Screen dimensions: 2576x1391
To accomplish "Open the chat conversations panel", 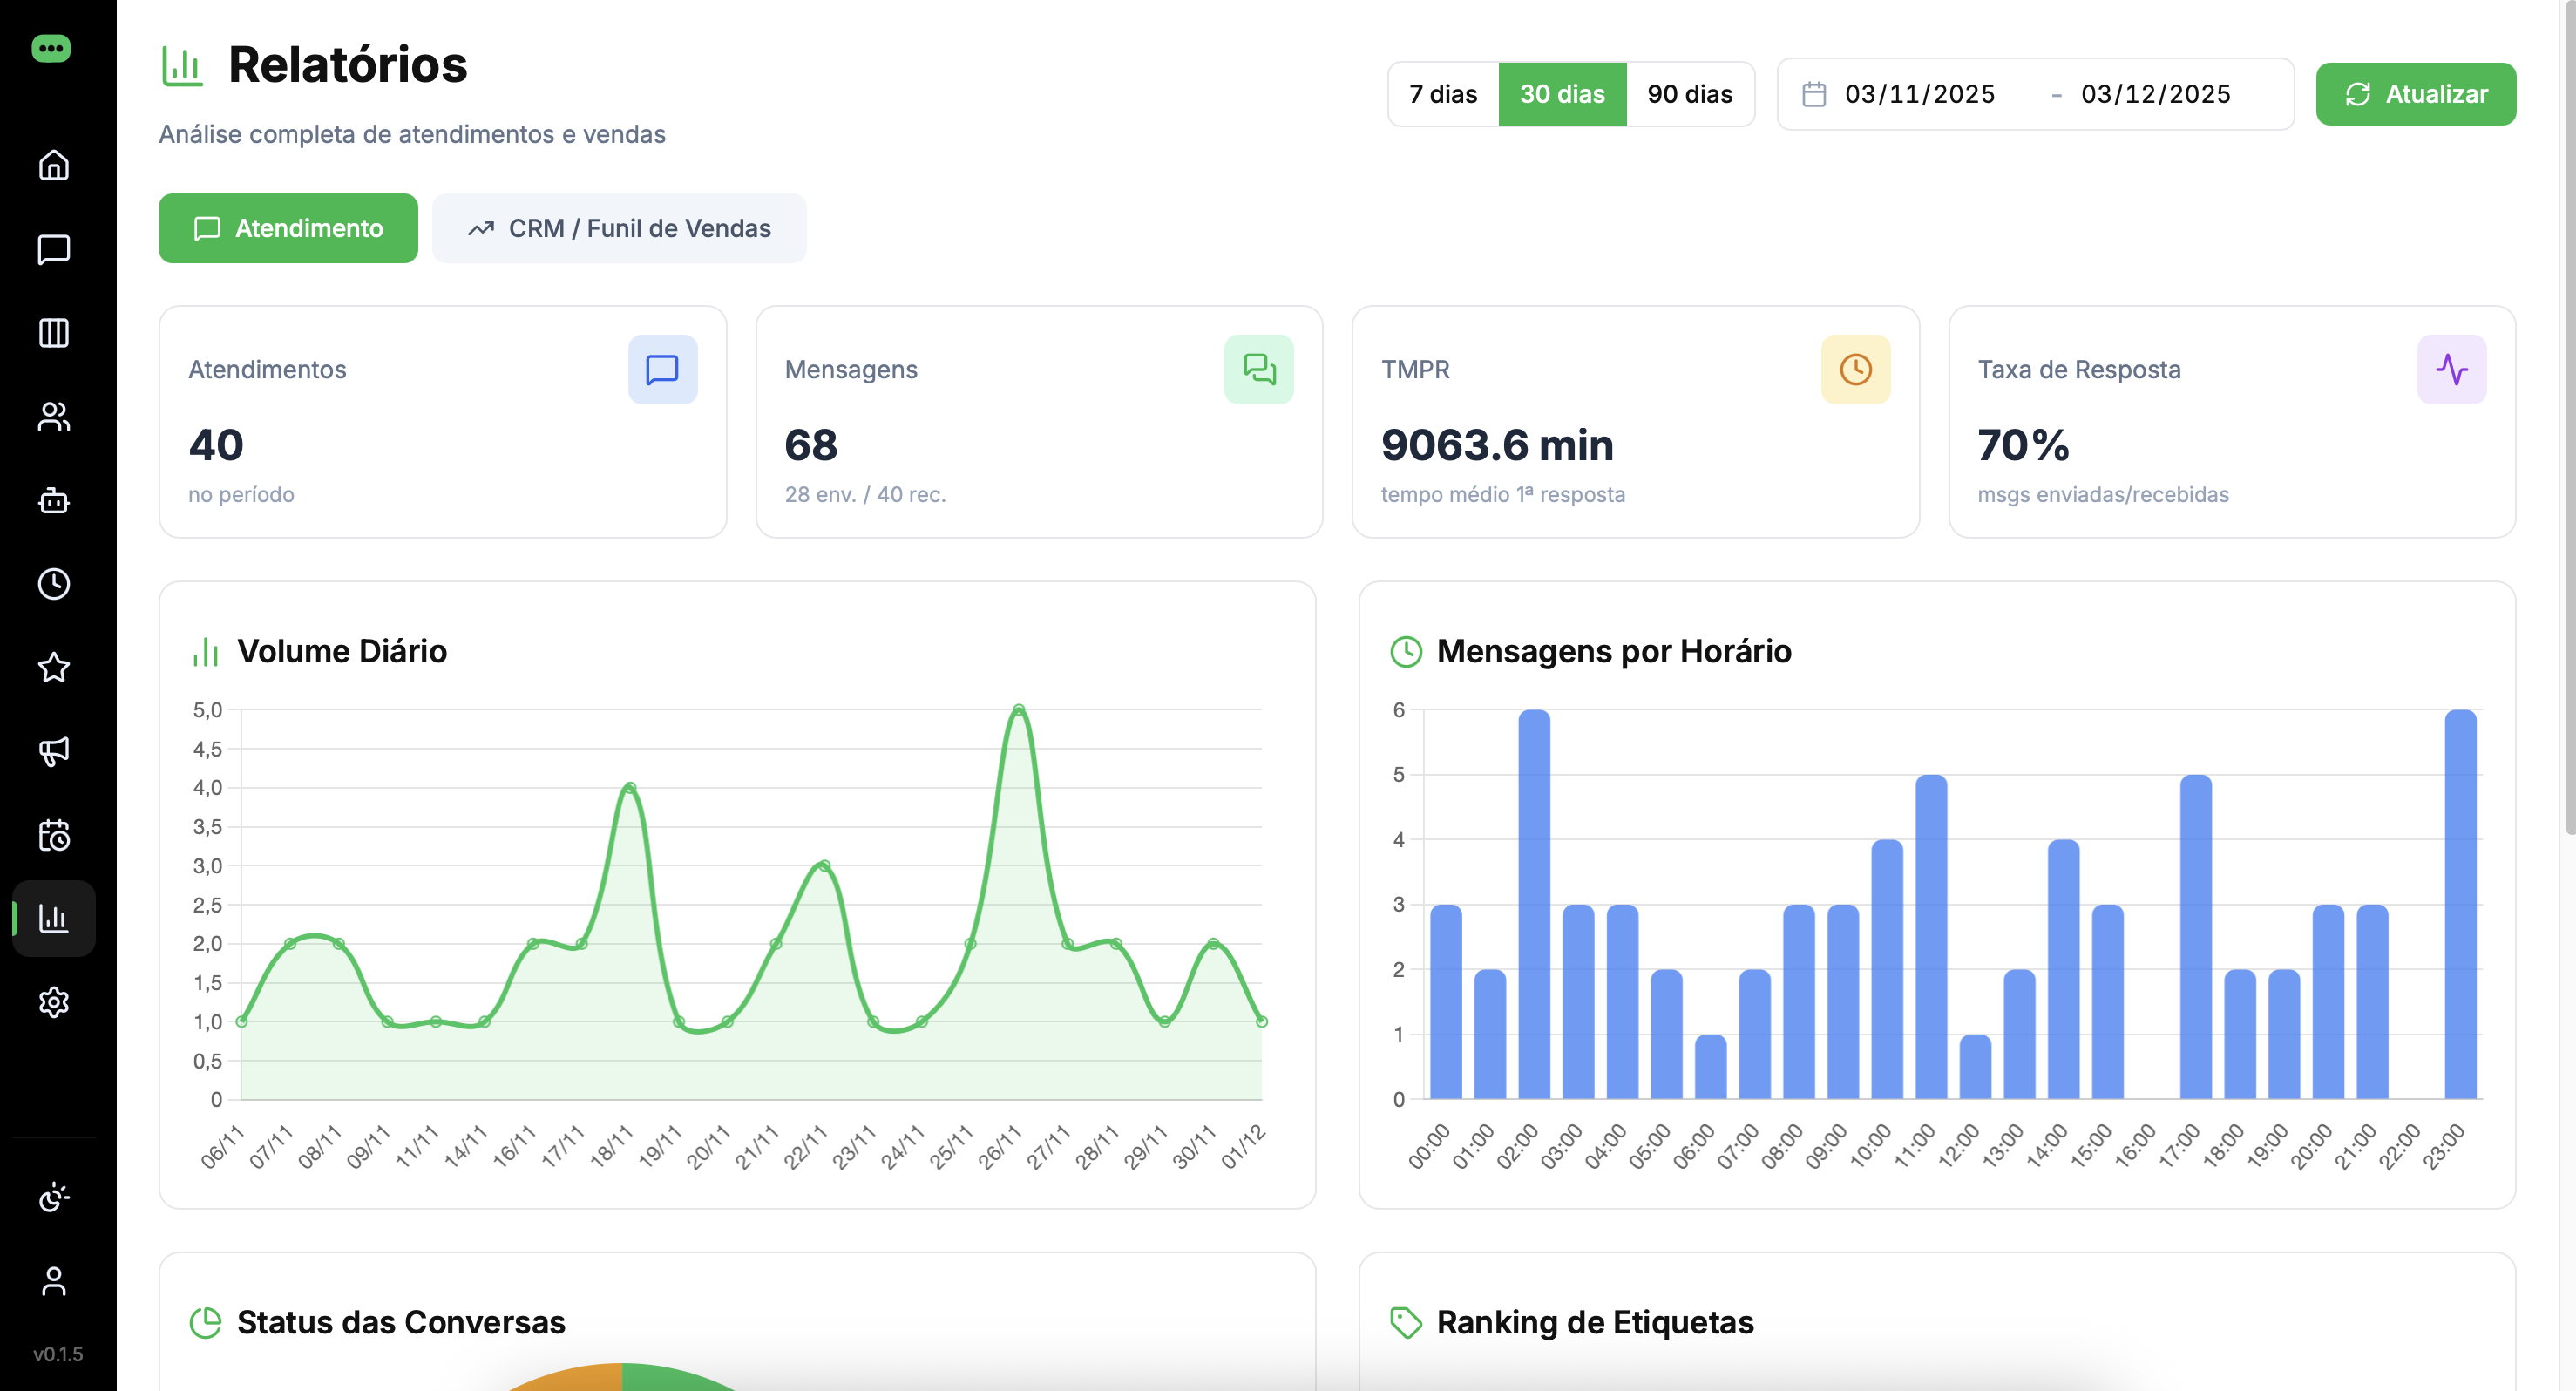I will click(x=53, y=250).
